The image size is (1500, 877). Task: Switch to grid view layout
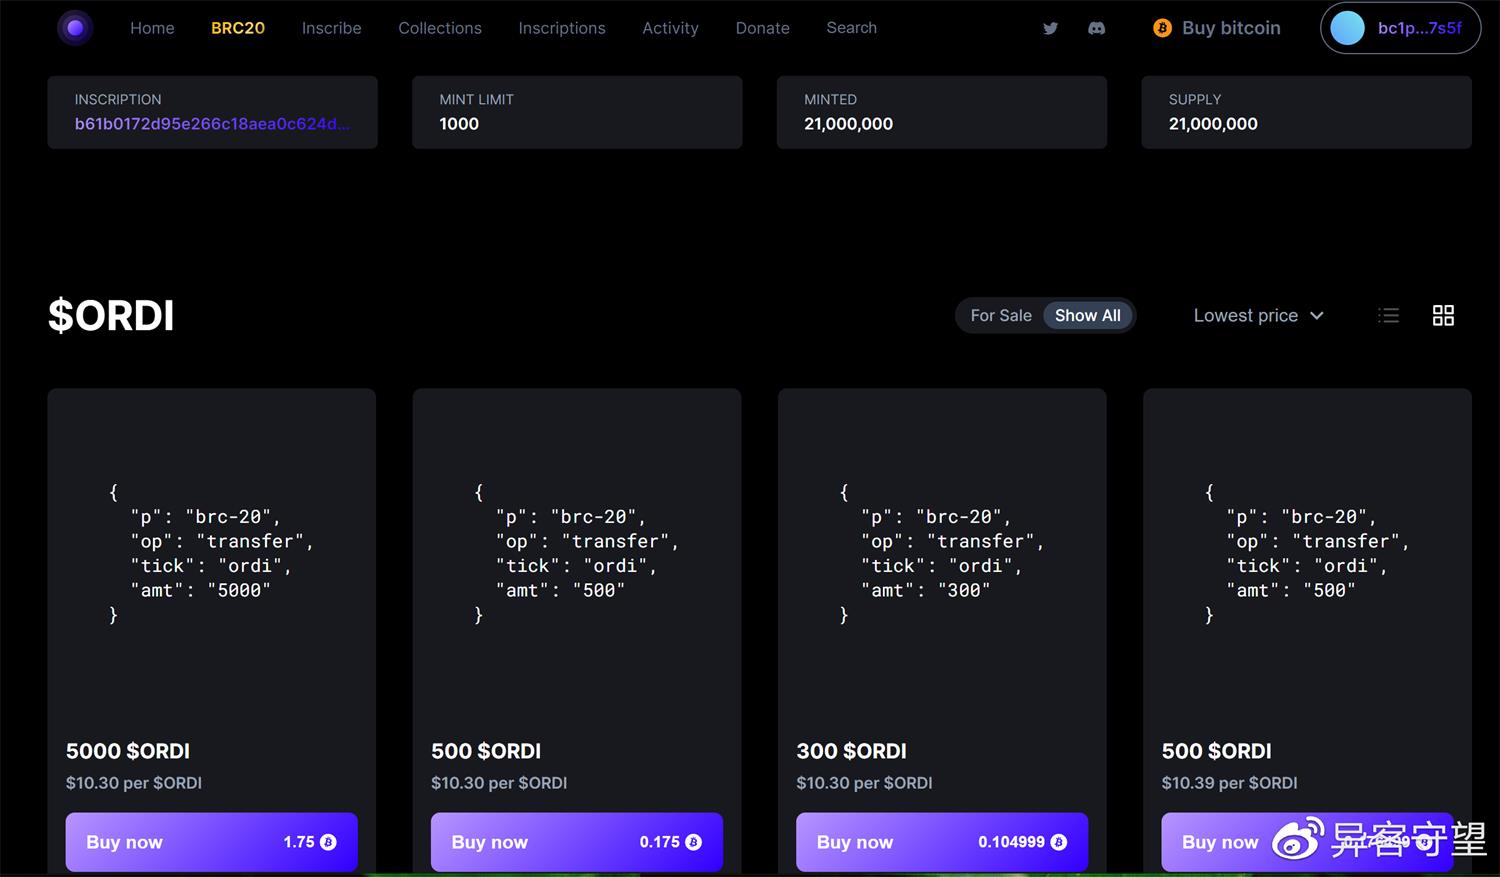pos(1443,316)
